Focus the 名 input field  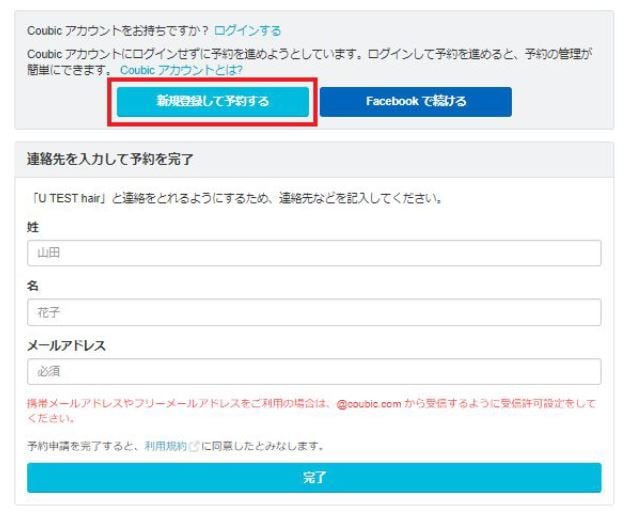[314, 312]
